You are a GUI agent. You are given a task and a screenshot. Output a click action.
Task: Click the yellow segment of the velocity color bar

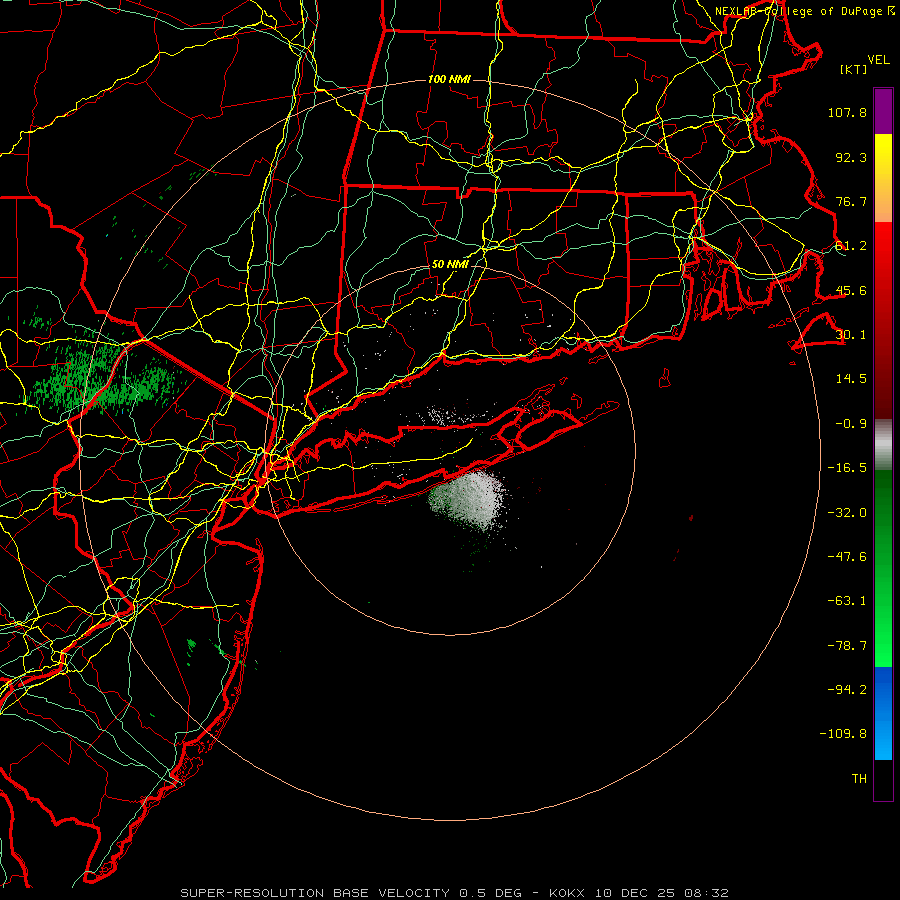click(x=883, y=156)
